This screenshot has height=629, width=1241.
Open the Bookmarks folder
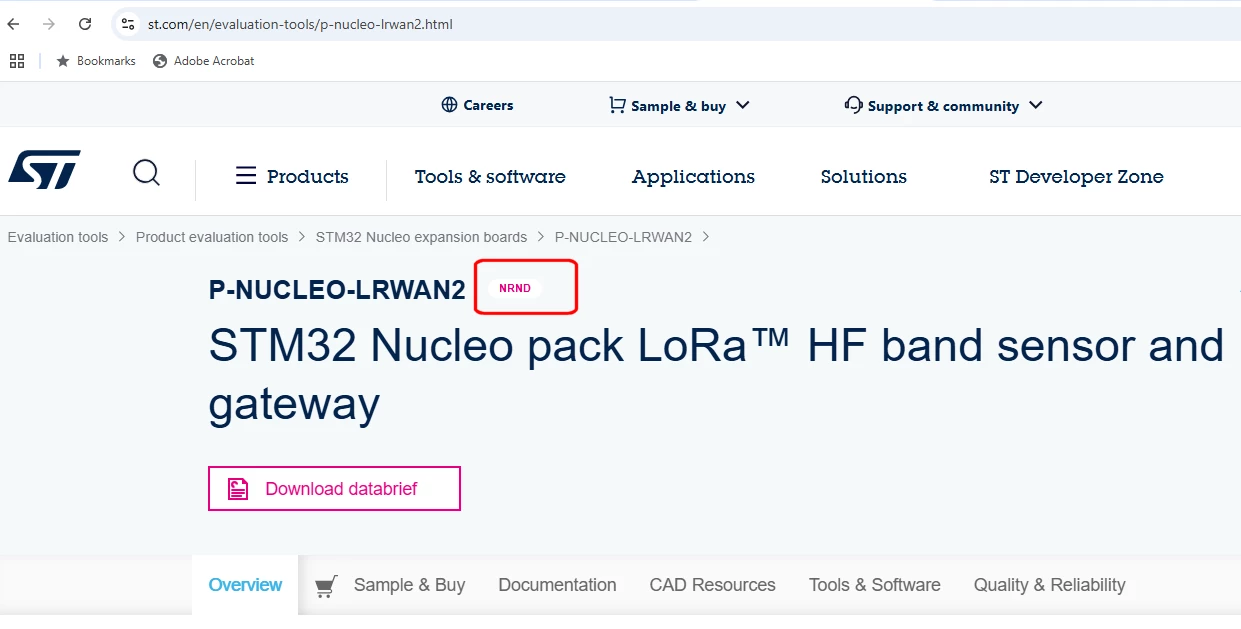click(96, 61)
